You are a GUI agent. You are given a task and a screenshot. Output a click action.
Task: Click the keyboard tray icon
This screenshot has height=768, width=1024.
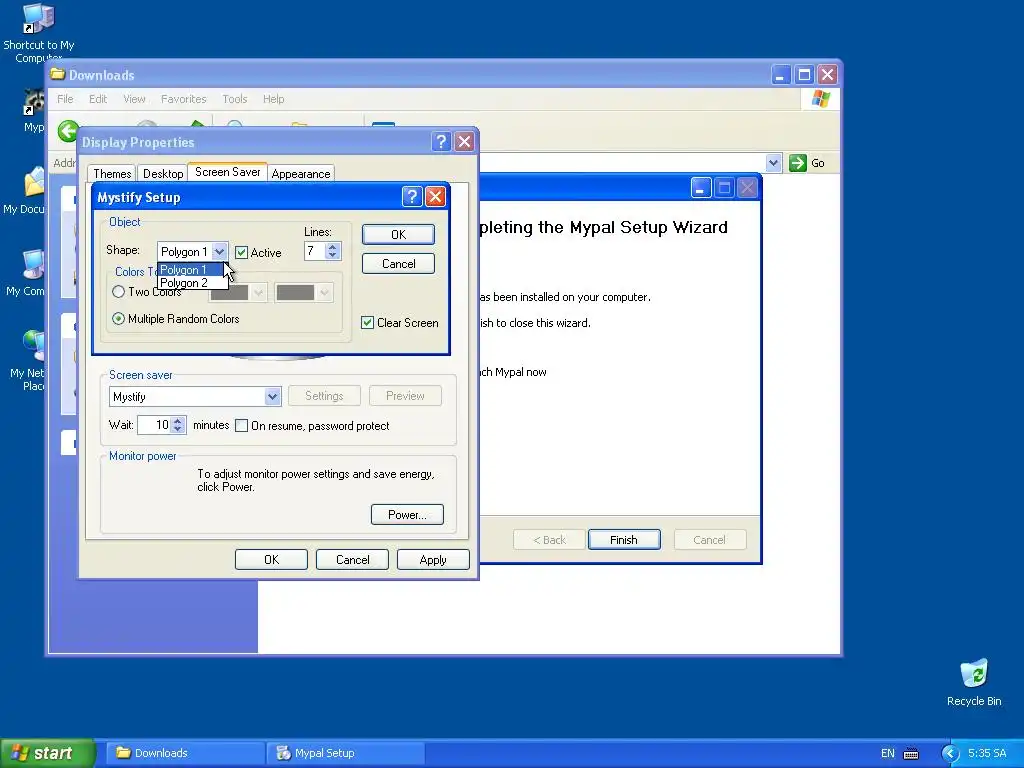pos(911,754)
